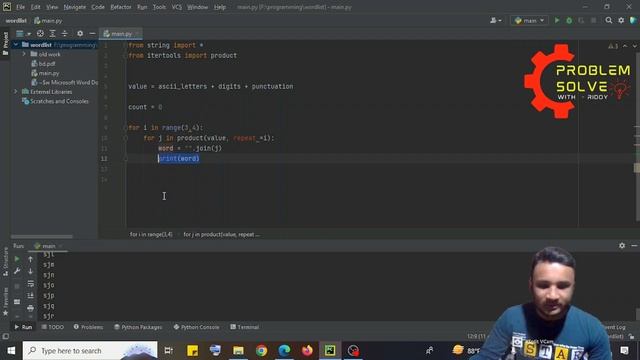Open PyCharm from taskbar
The image size is (640, 360).
point(330,350)
